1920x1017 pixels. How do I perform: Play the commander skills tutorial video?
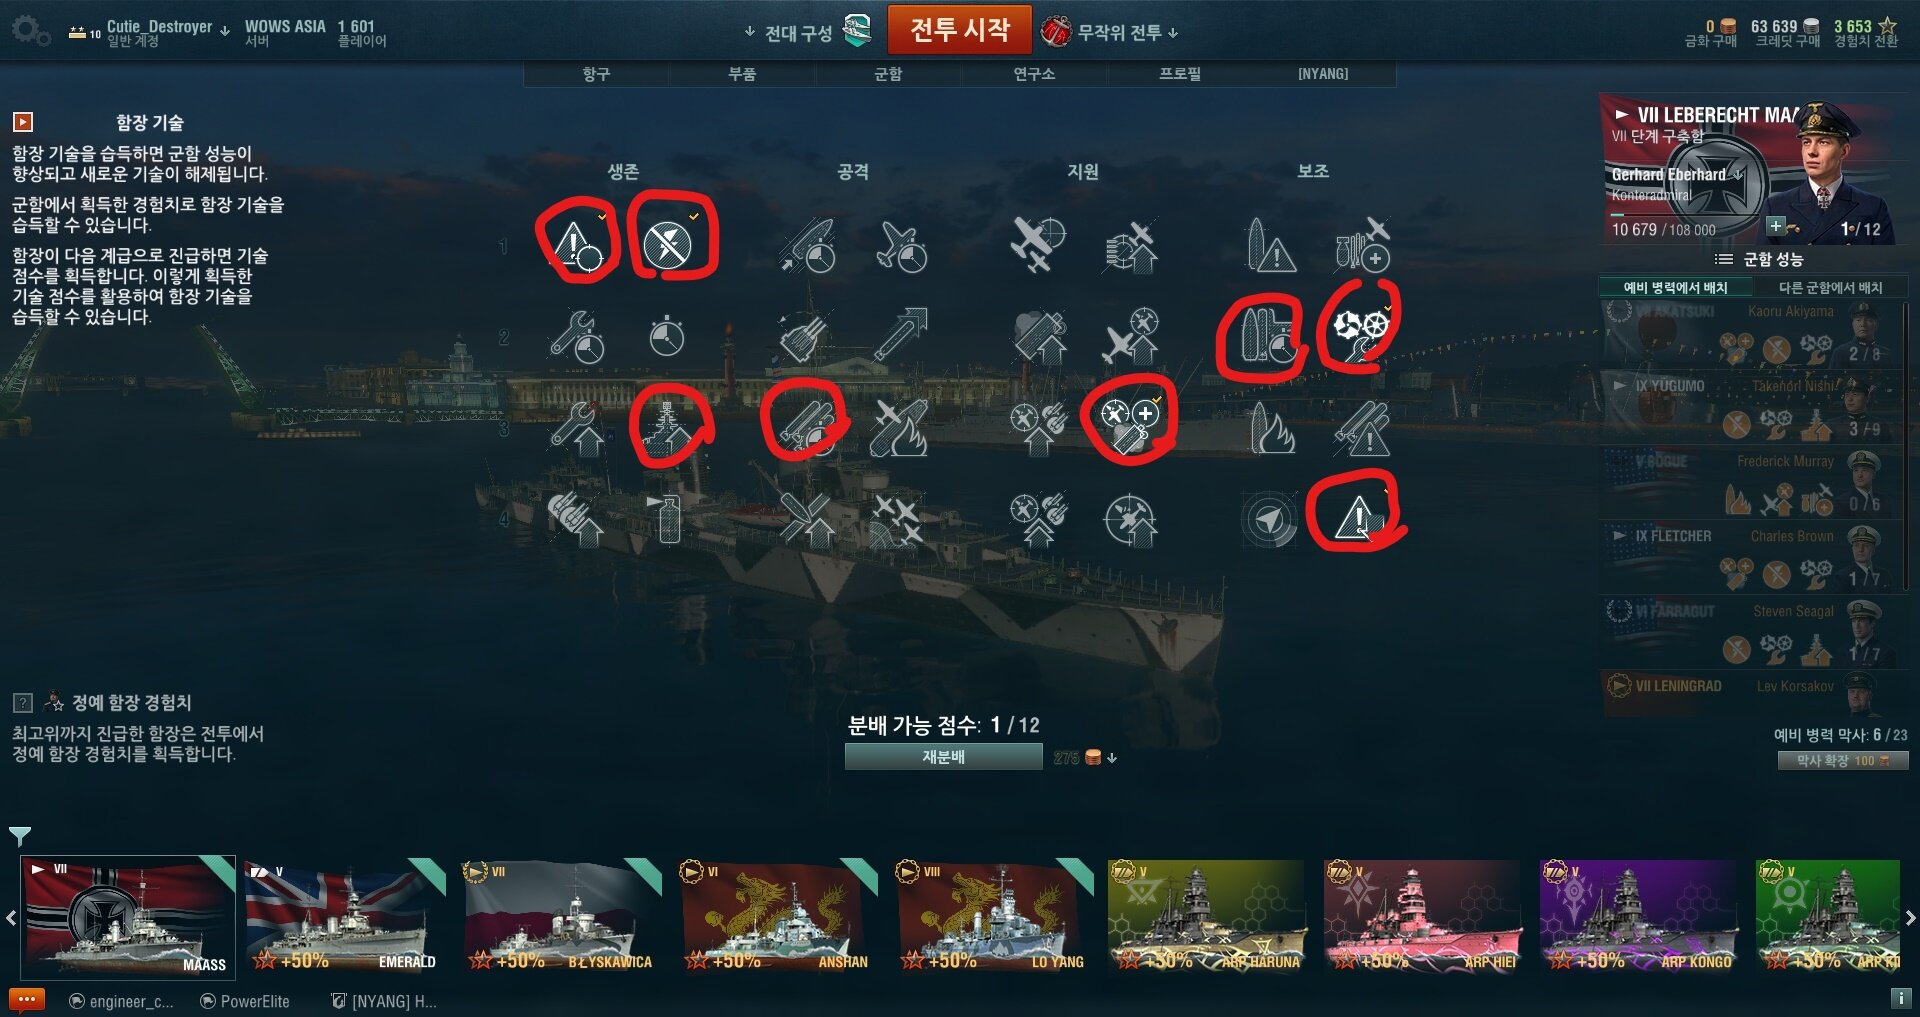[23, 122]
